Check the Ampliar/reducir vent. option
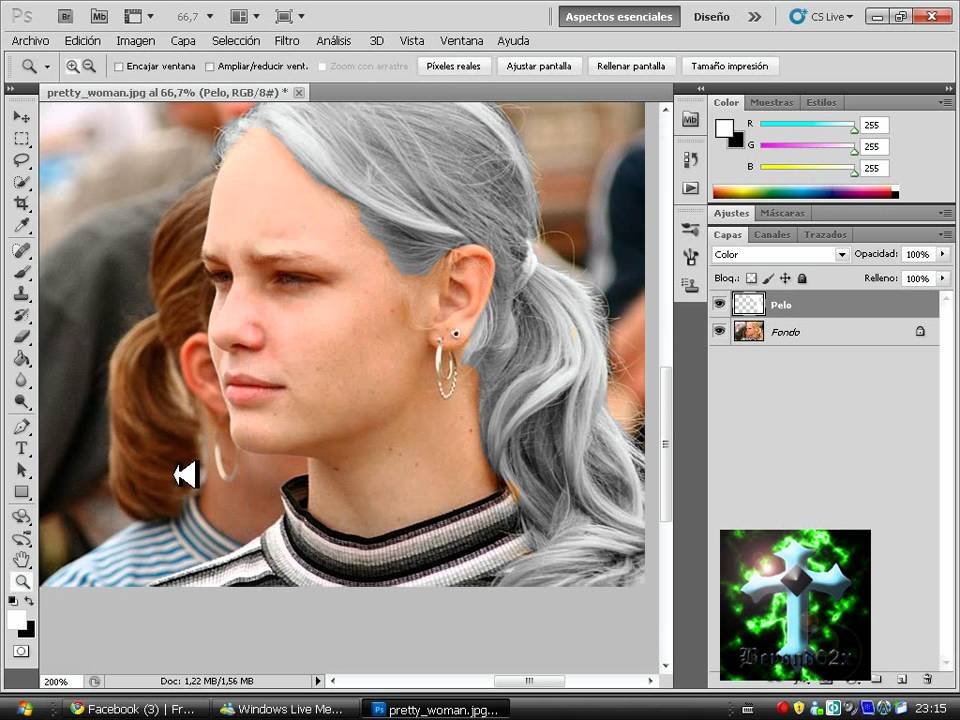This screenshot has width=960, height=720. 210,67
